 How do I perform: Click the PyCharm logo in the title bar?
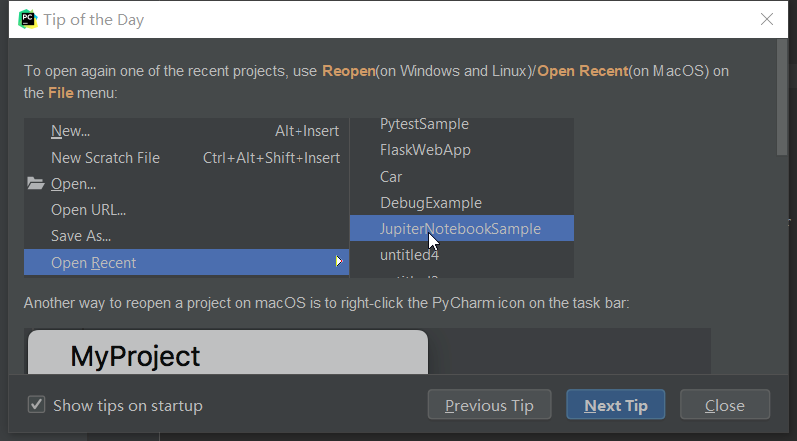tap(27, 19)
